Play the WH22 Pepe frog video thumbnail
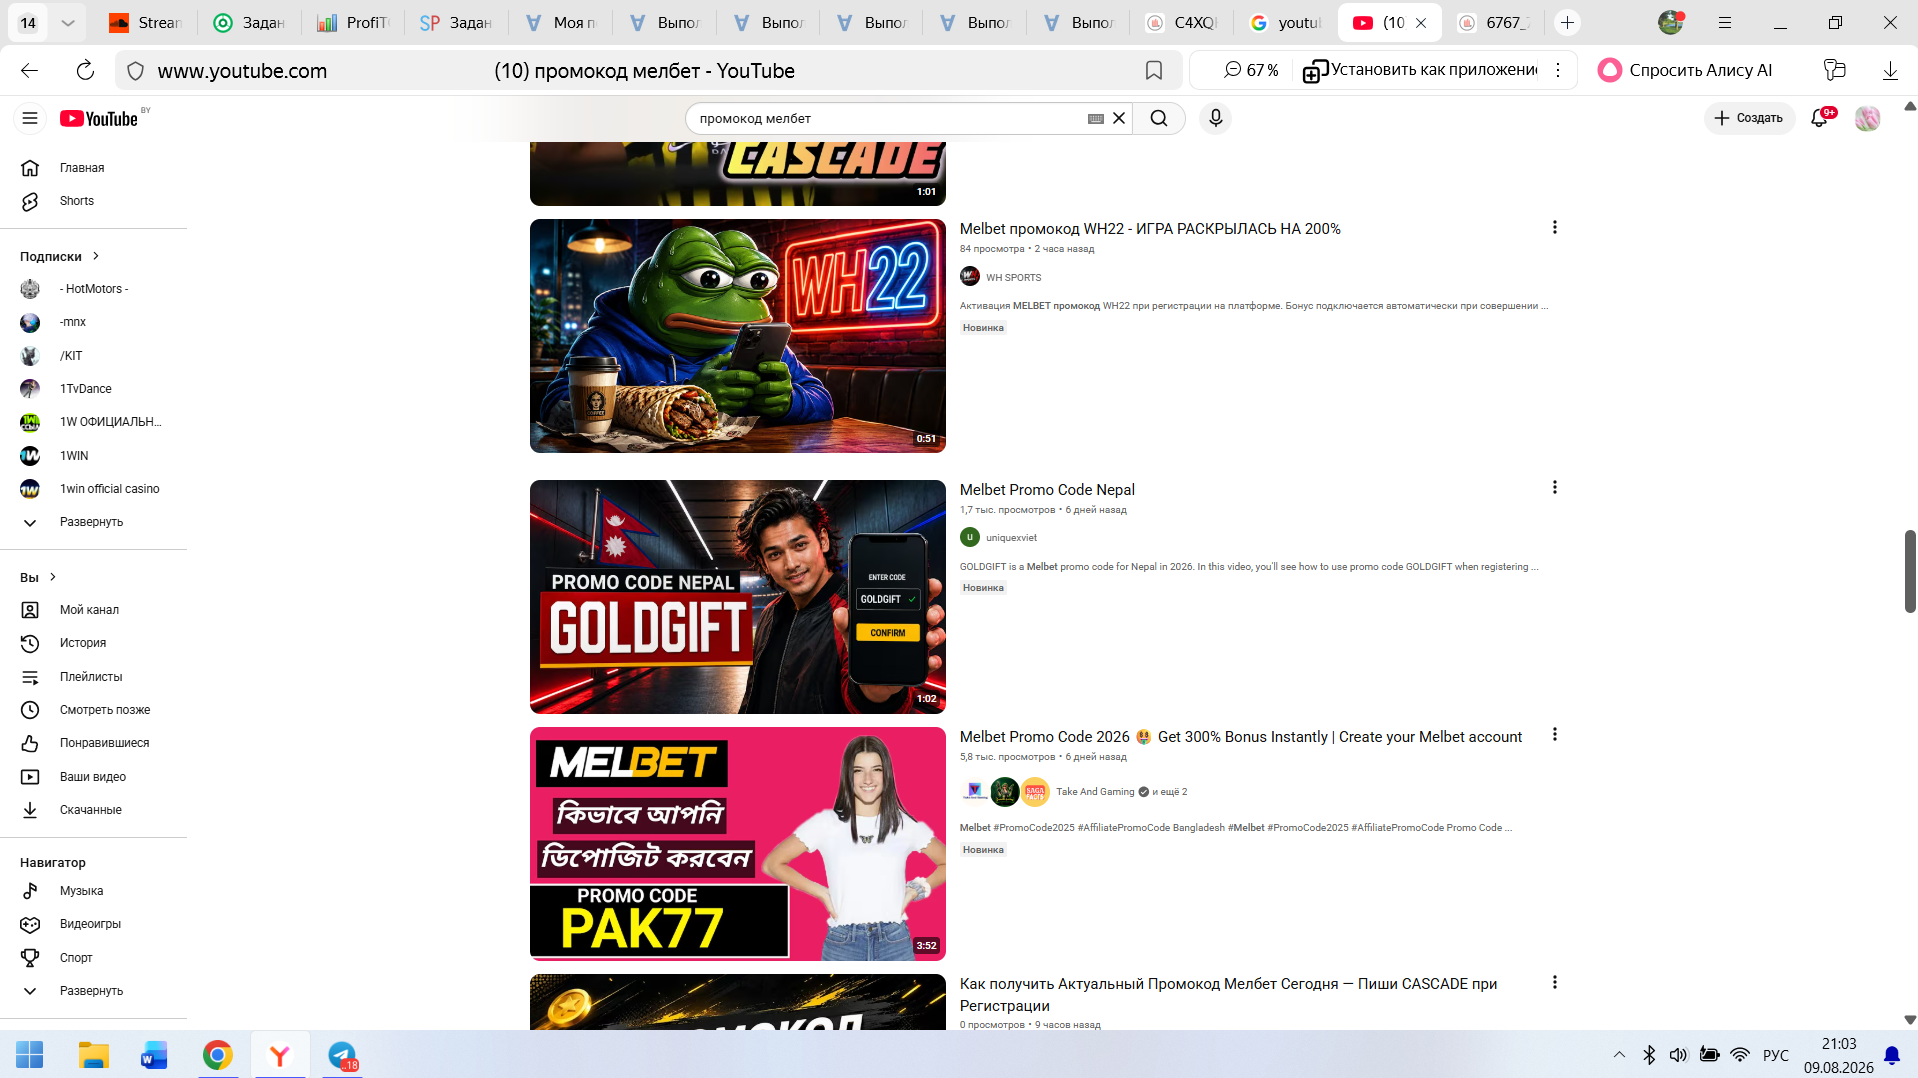1918x1078 pixels. [x=738, y=336]
